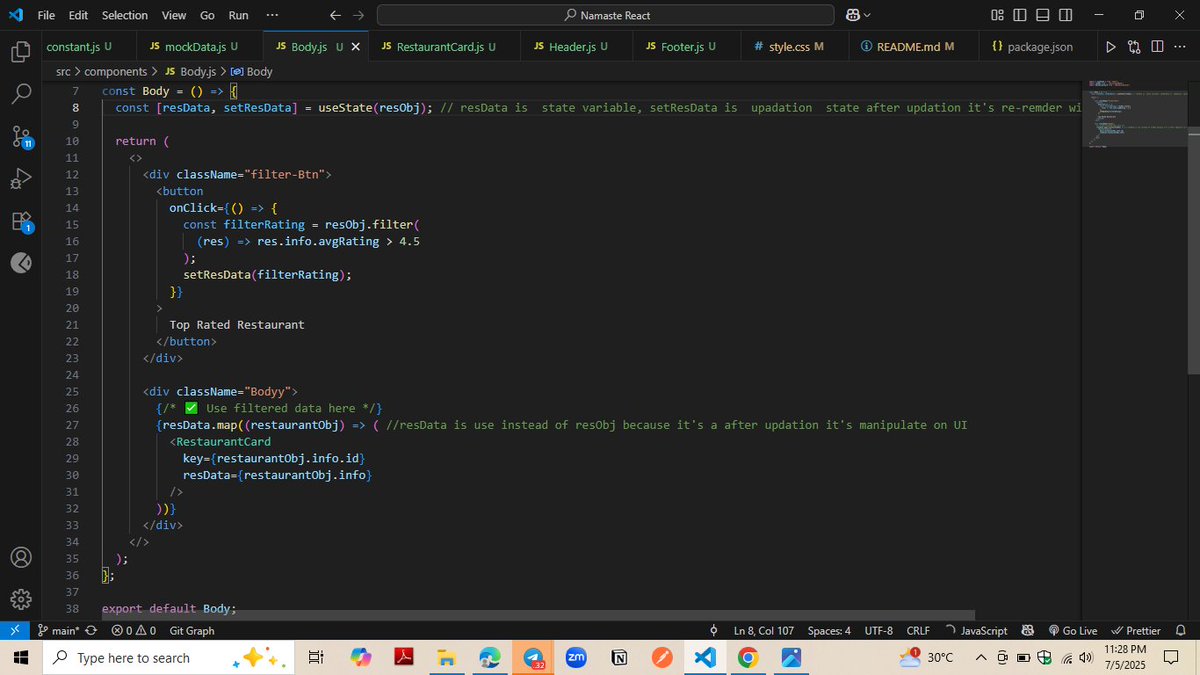Switch to the constant.js tab
Screen dimensions: 1200x675
coord(88,47)
